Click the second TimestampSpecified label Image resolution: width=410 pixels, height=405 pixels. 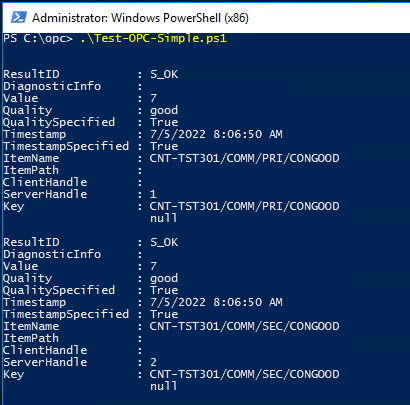point(66,314)
